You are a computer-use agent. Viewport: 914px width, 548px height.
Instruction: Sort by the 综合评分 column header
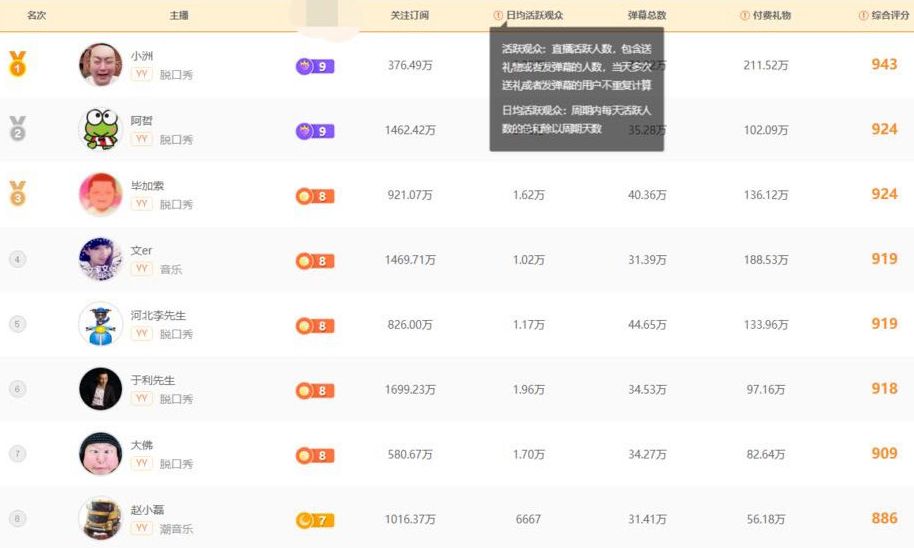coord(890,16)
